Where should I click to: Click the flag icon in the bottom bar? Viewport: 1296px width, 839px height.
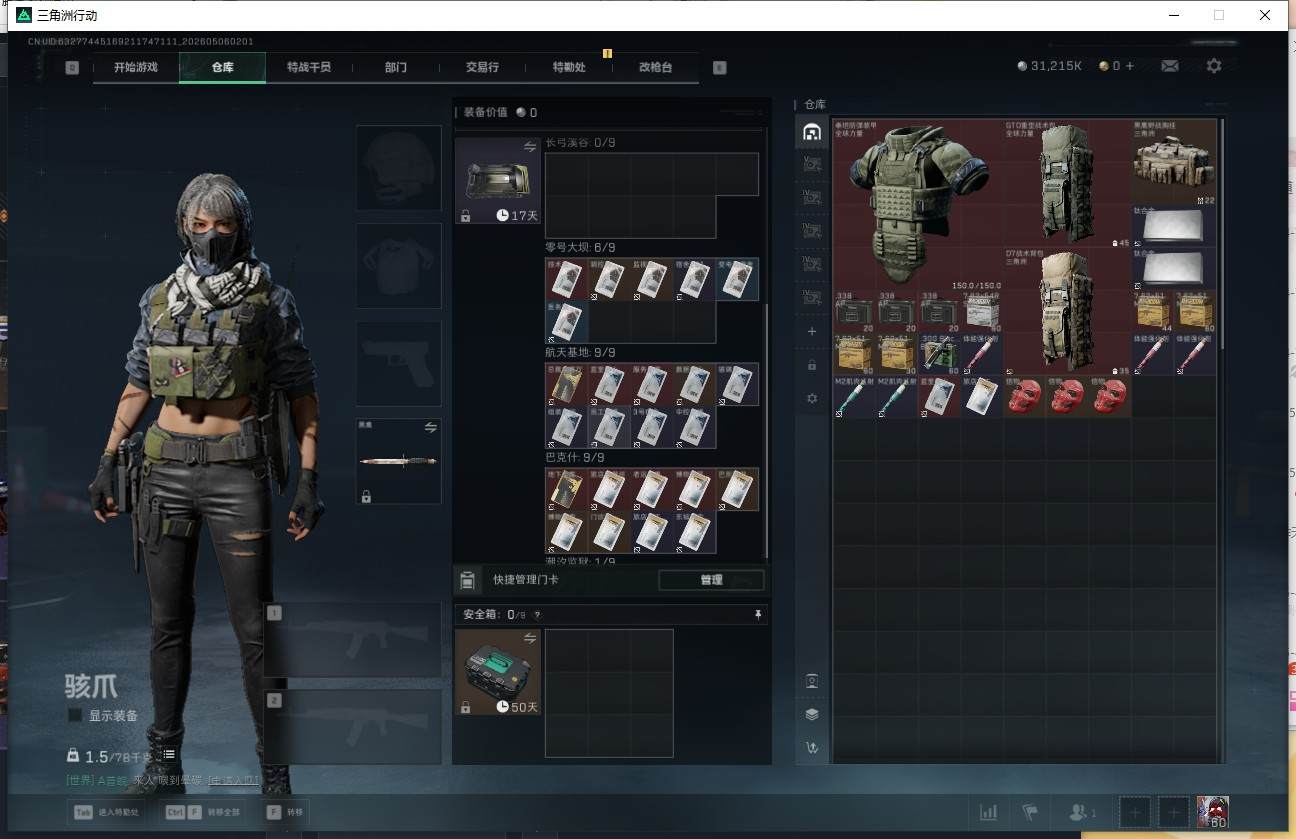click(1029, 813)
